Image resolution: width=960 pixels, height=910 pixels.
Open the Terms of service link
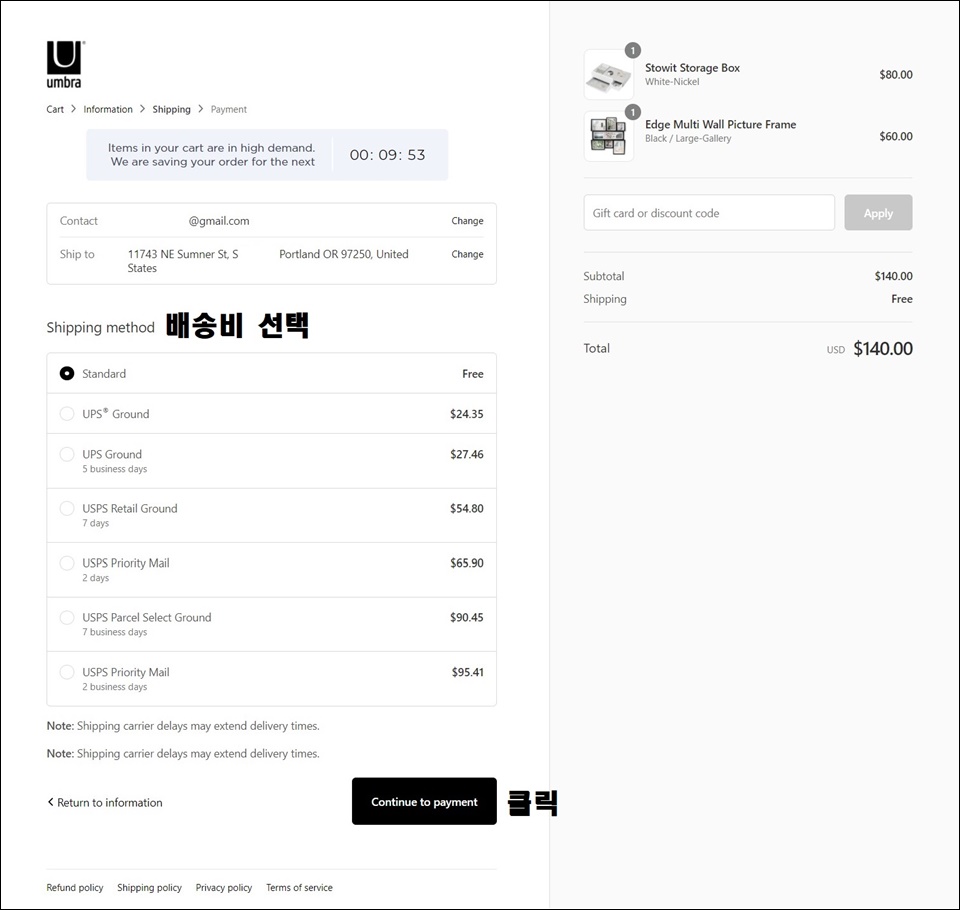pyautogui.click(x=299, y=887)
